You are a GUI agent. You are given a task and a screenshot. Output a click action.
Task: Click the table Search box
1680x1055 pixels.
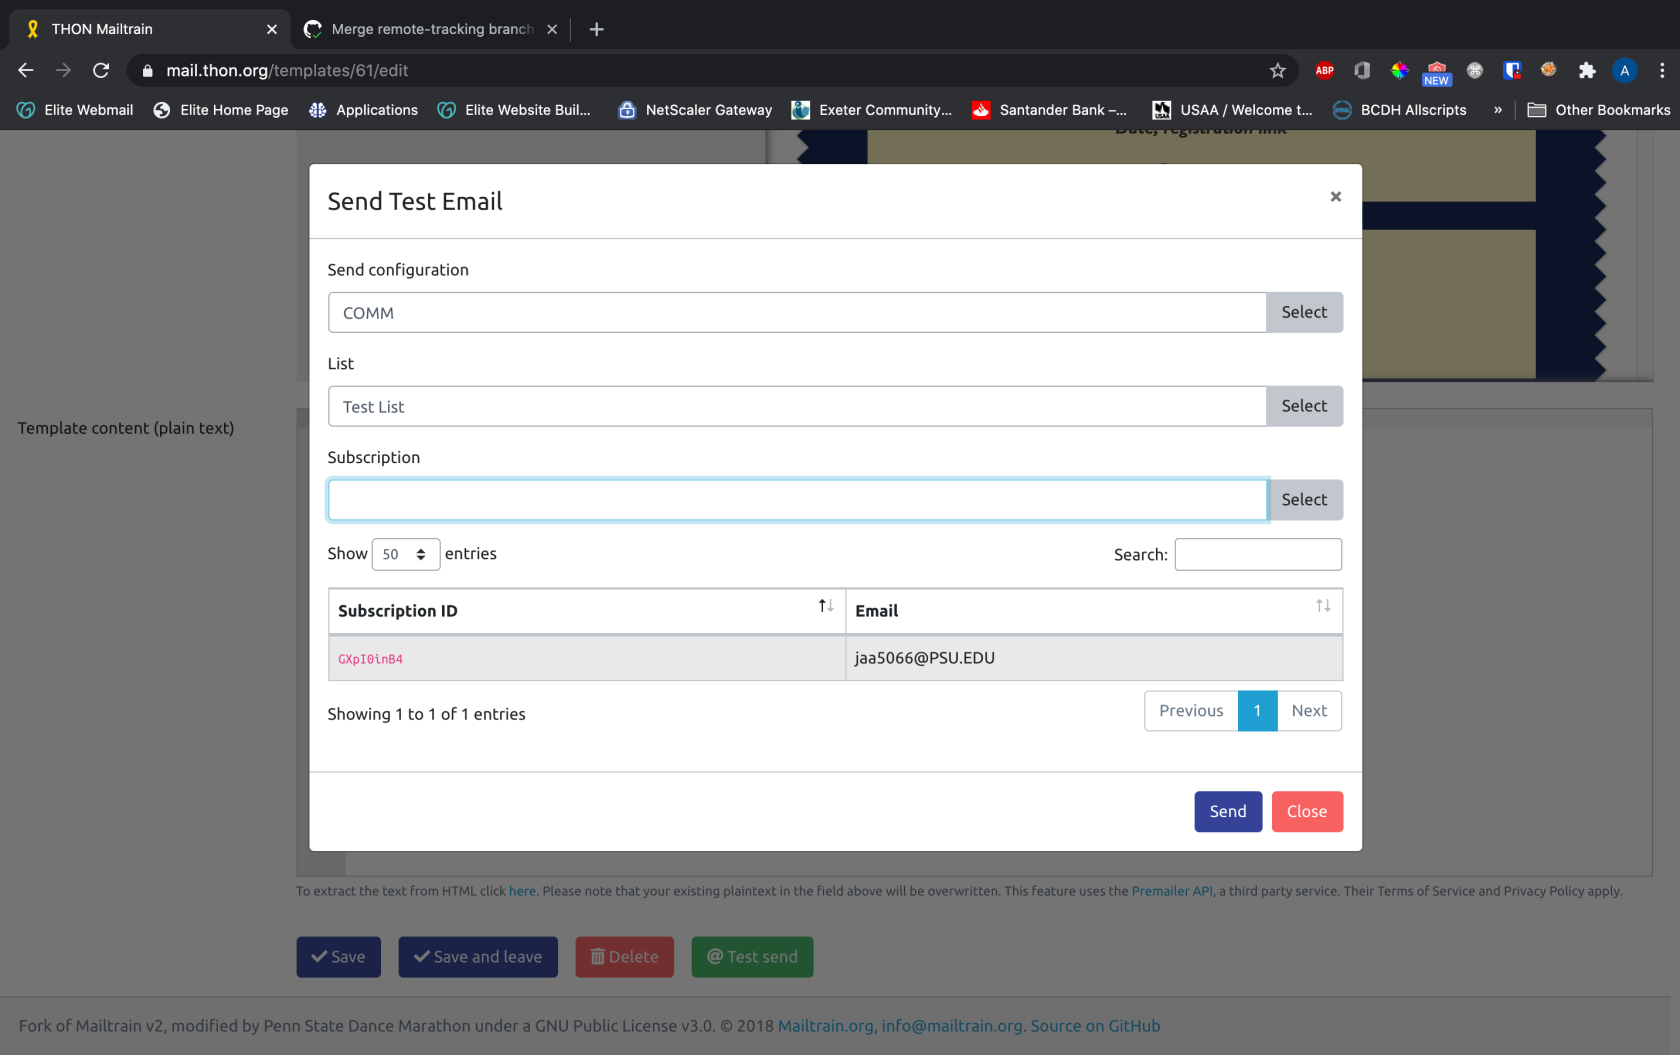[1257, 554]
